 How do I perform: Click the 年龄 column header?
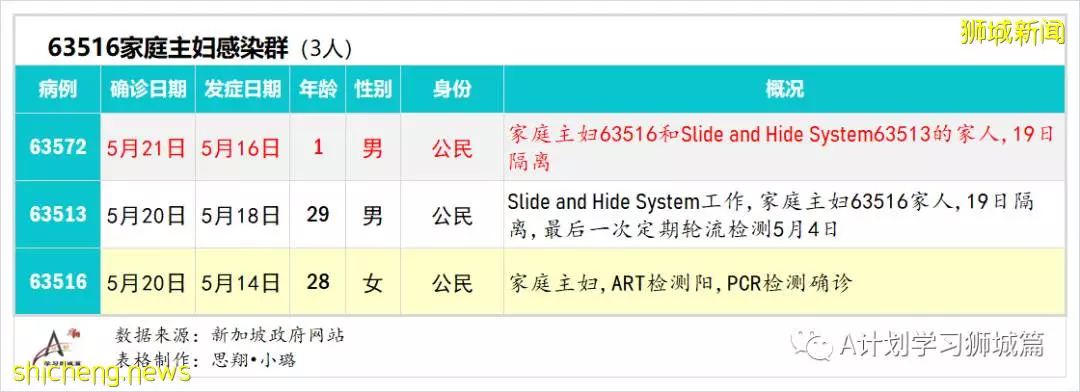tap(318, 89)
